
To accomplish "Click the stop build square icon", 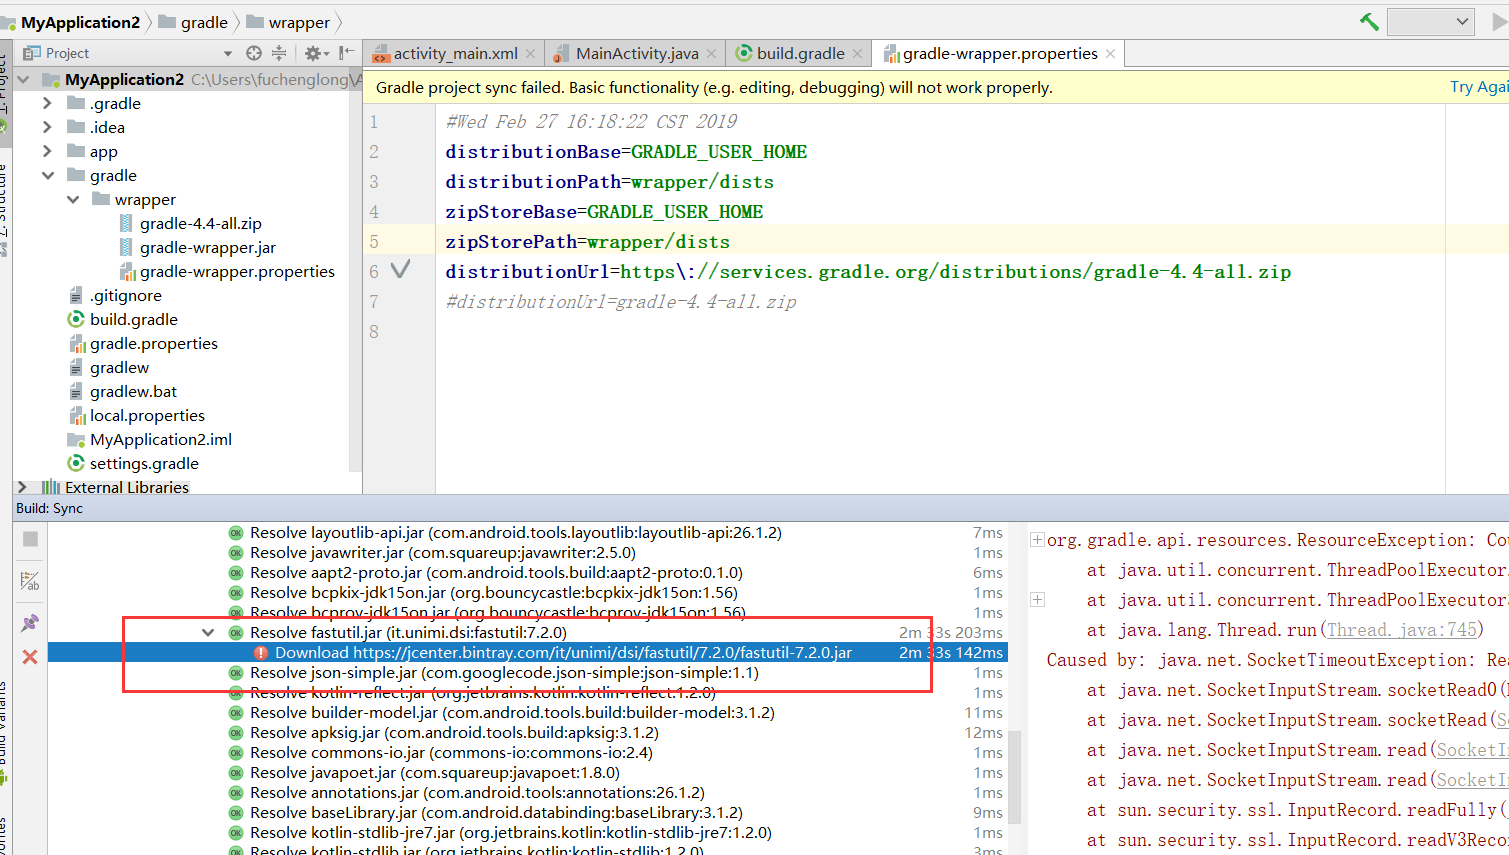I will 30,539.
